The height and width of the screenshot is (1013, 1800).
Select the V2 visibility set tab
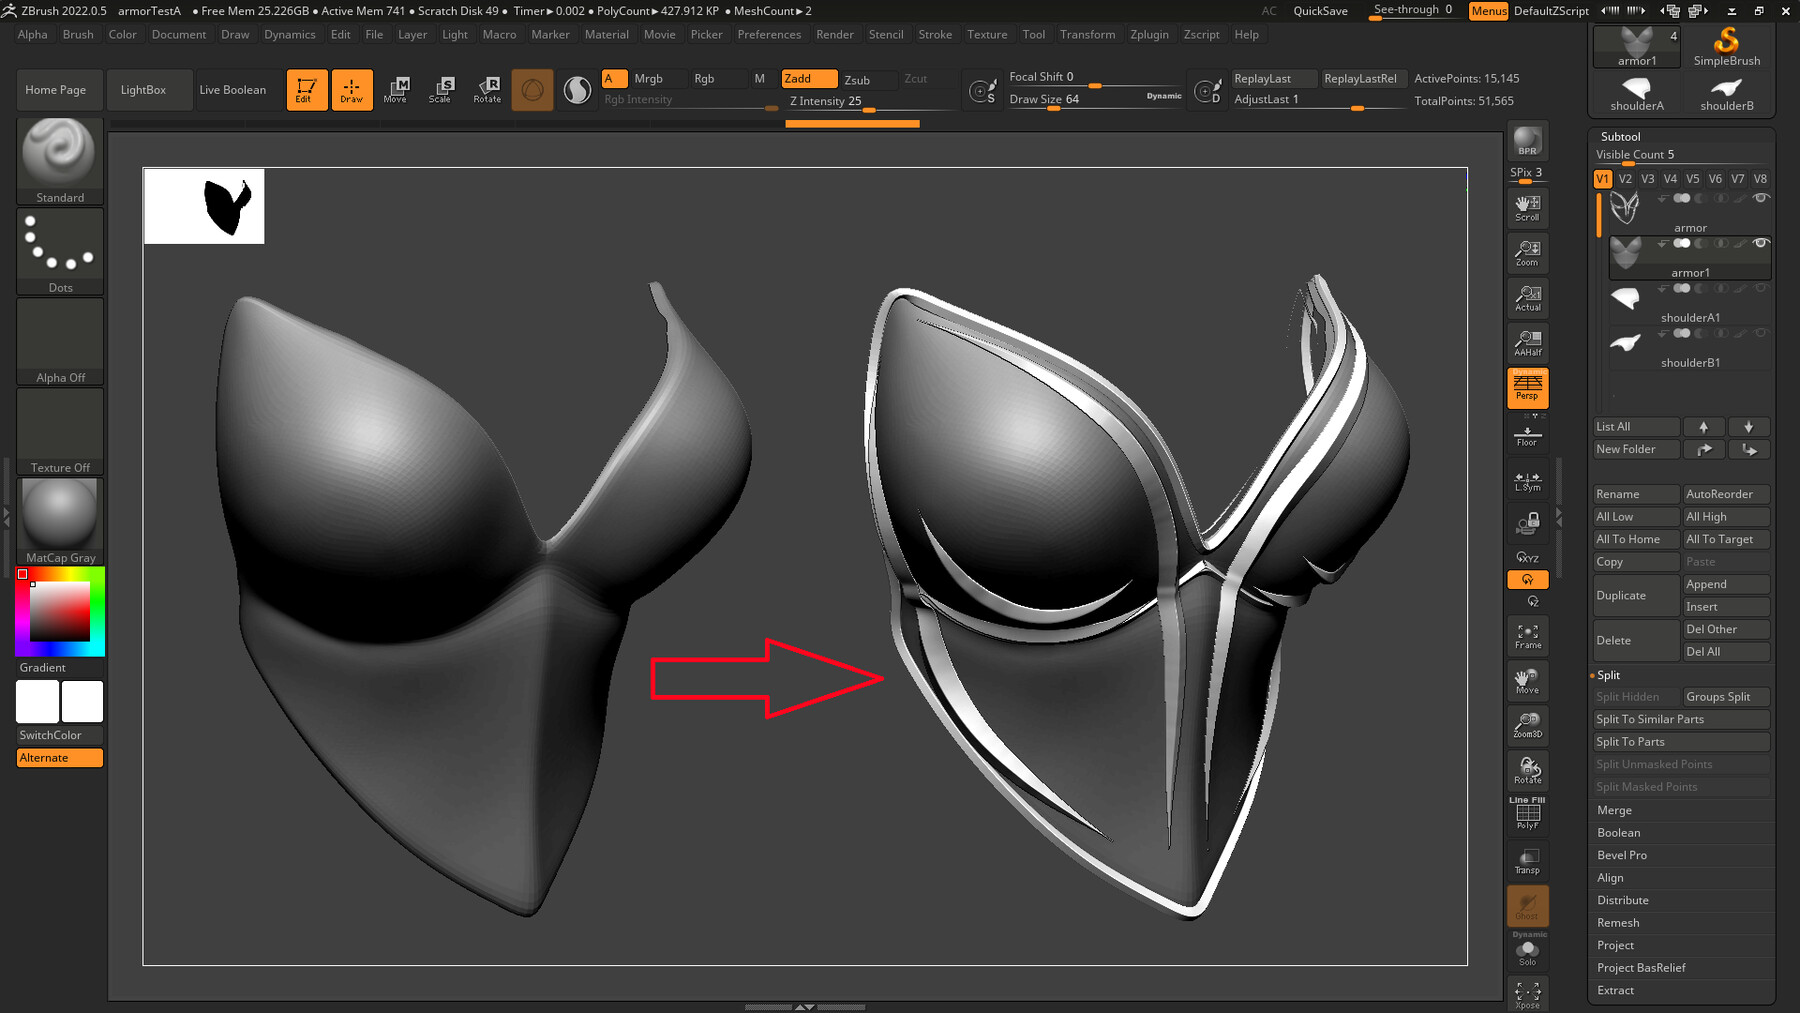tap(1625, 179)
